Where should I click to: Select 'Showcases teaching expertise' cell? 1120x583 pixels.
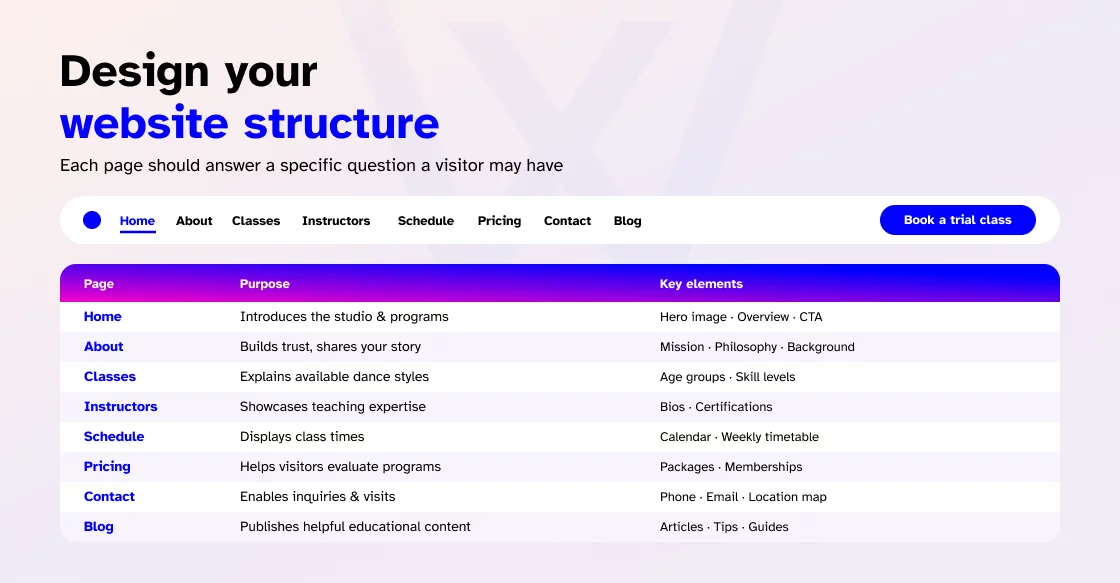(333, 407)
